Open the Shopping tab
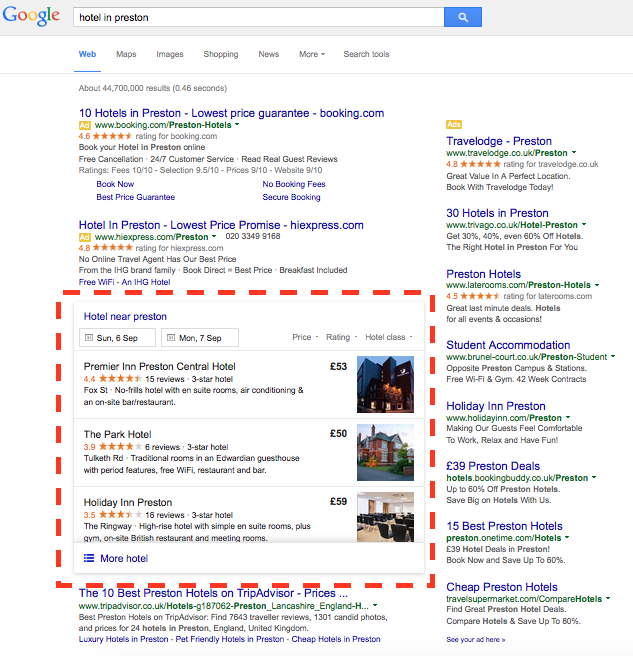Image resolution: width=633 pixels, height=656 pixels. [x=221, y=54]
